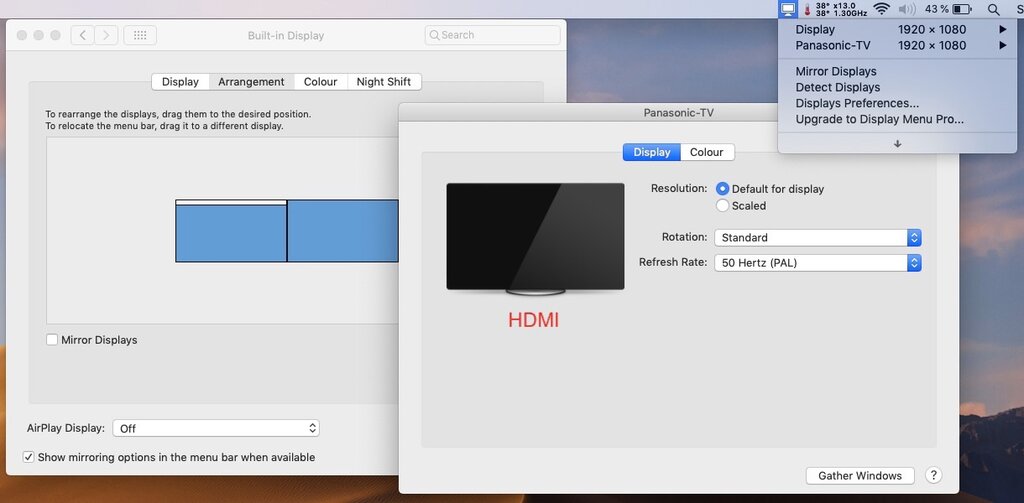
Task: Click the Gather Windows button
Action: (x=860, y=476)
